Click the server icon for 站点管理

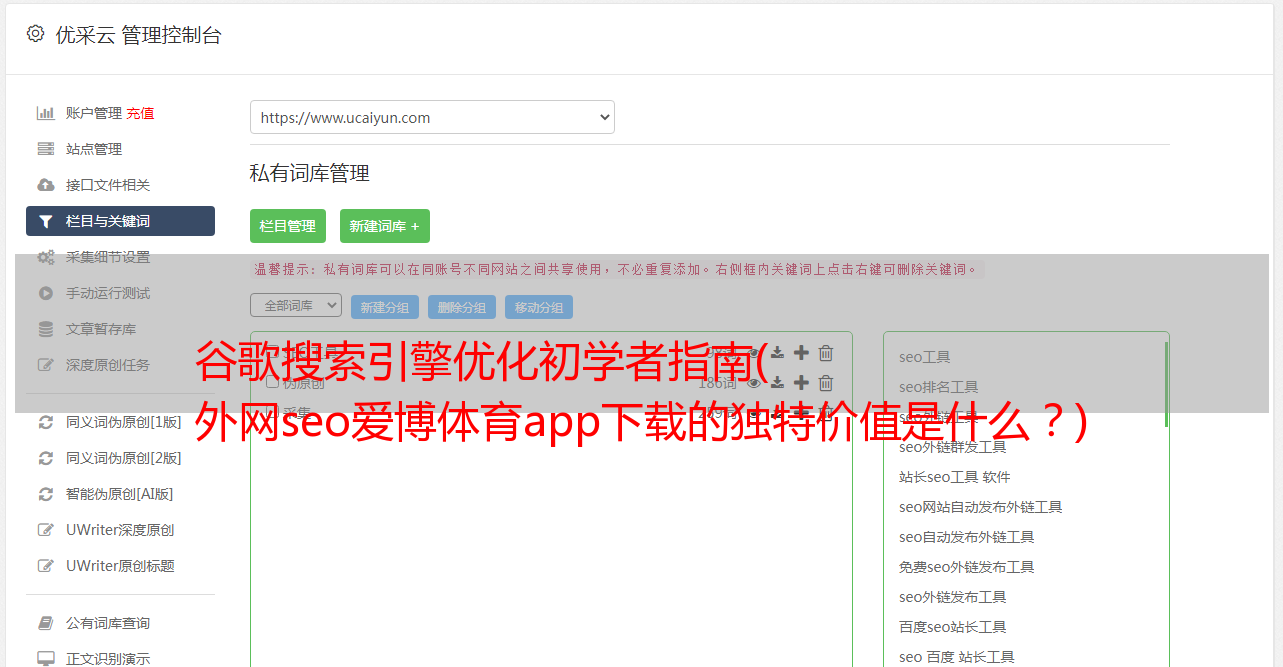tap(46, 149)
